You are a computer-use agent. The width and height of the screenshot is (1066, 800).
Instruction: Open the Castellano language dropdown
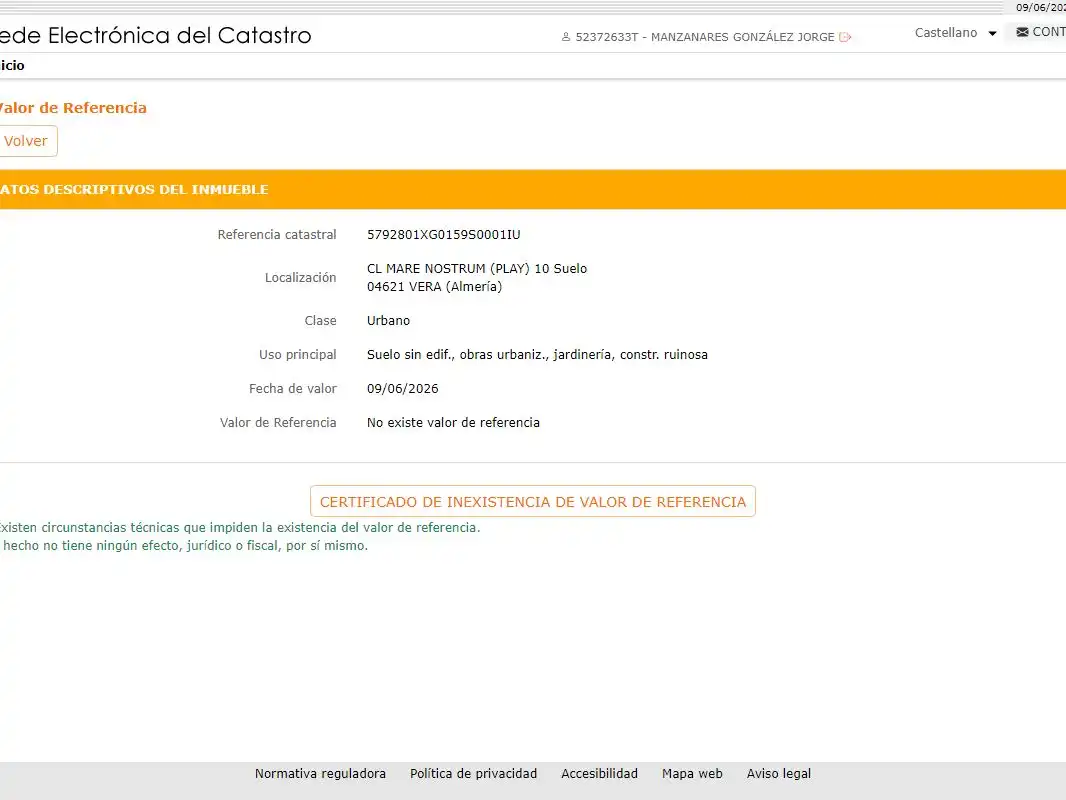[955, 33]
